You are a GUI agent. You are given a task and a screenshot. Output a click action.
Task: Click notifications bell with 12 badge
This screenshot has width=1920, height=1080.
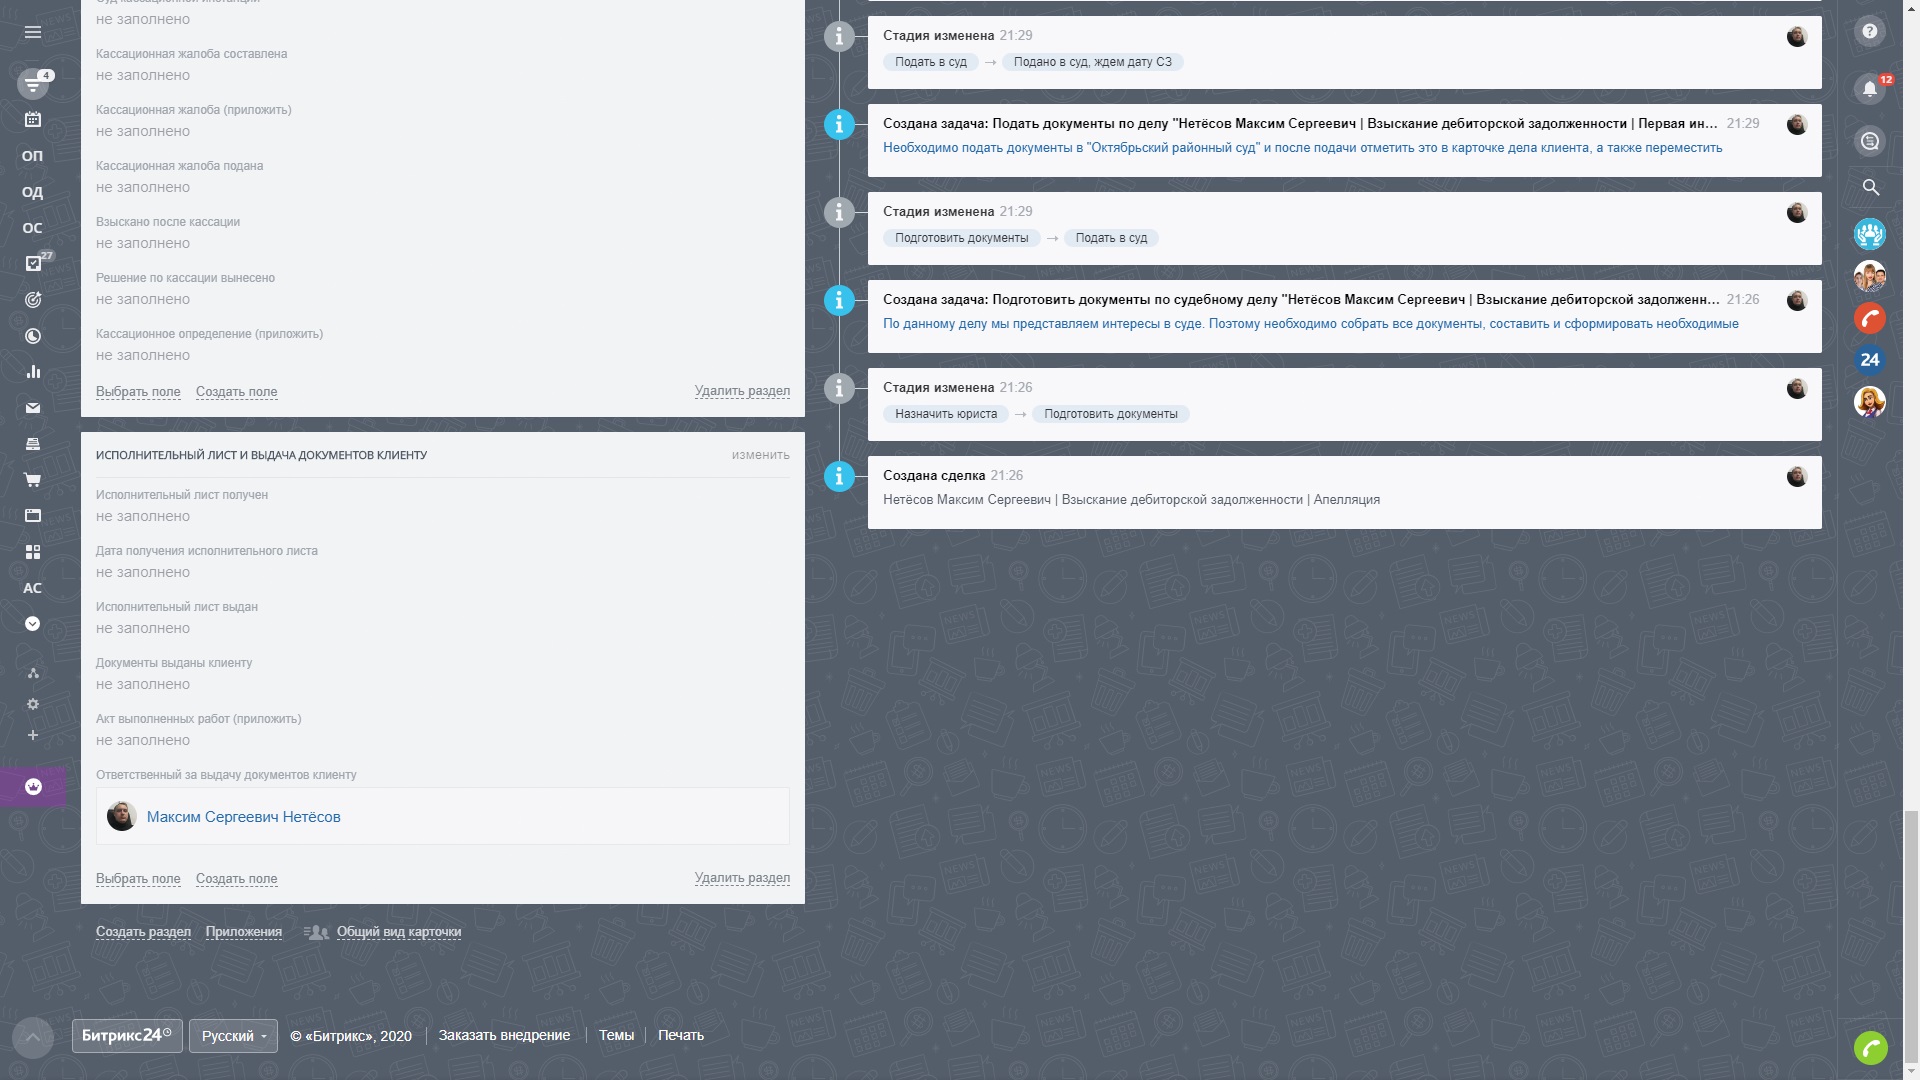pyautogui.click(x=1869, y=89)
